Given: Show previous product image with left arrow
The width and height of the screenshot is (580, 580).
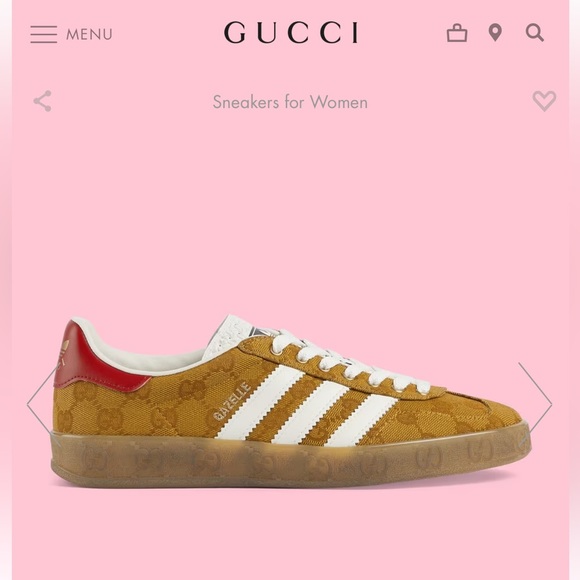Looking at the screenshot, I should click(x=41, y=404).
